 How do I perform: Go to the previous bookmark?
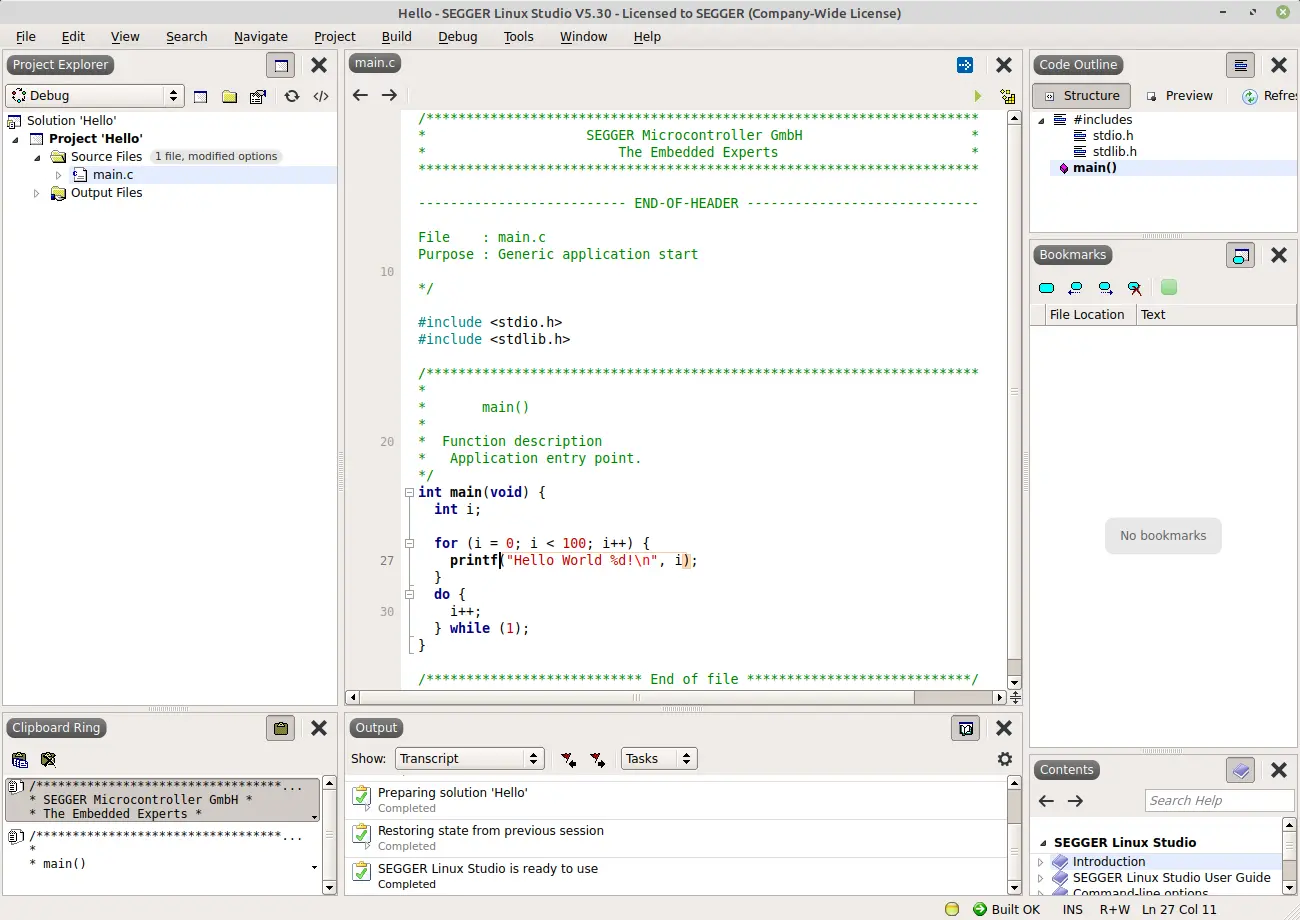(x=1075, y=287)
